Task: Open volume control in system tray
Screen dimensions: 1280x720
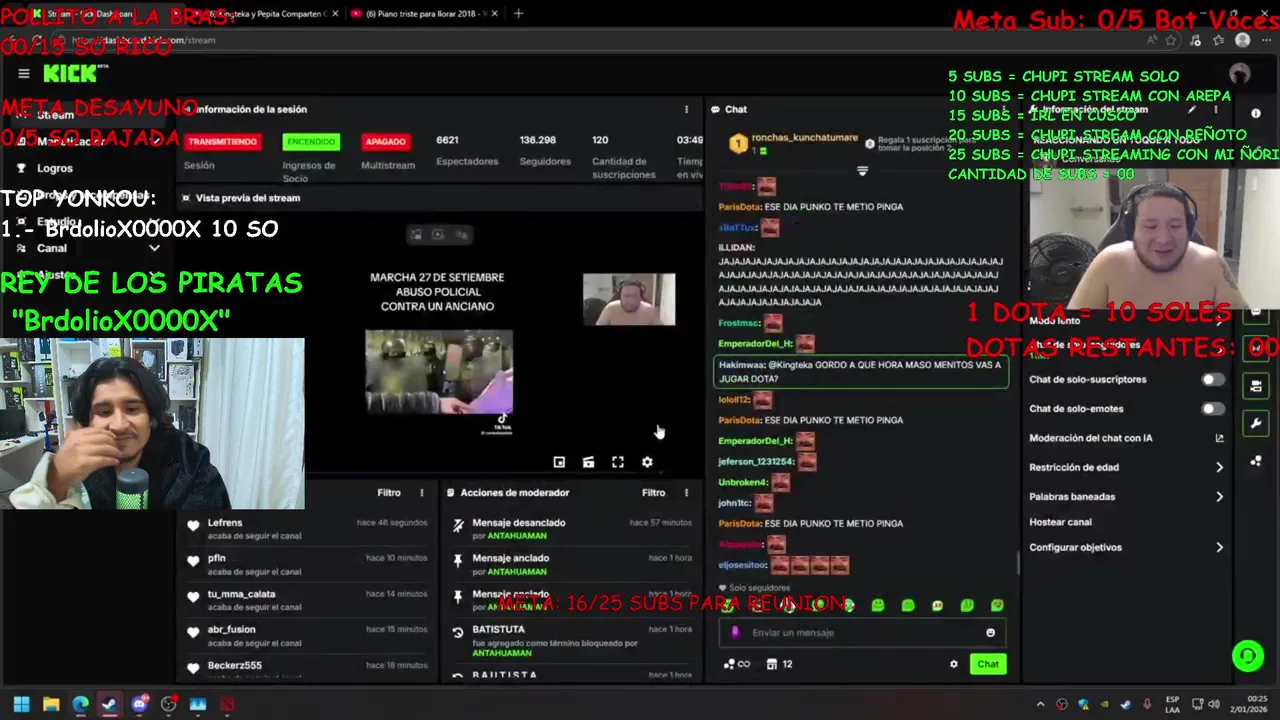Action: point(1214,704)
